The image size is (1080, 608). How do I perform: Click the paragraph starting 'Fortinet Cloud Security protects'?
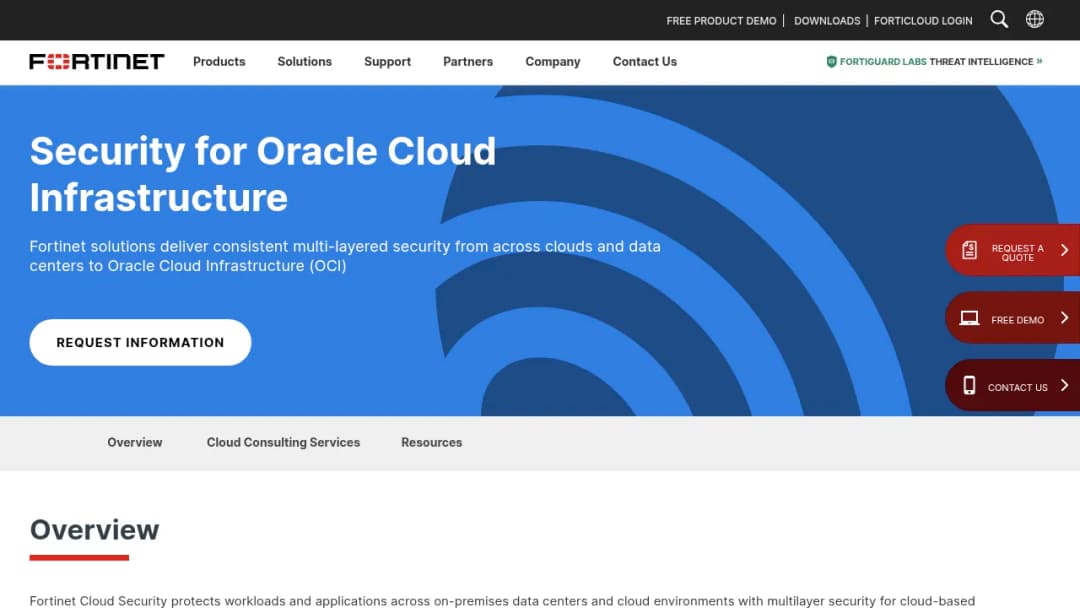(x=502, y=601)
